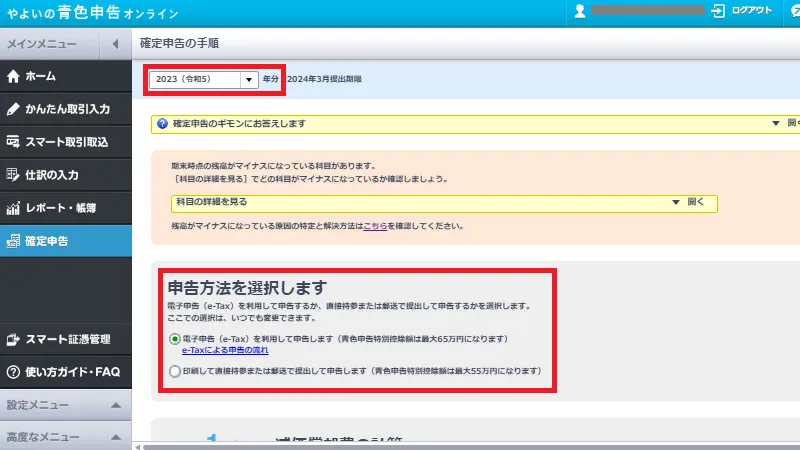800x450 pixels.
Task: Expand the 高度なメニュー section
Action: (66, 437)
